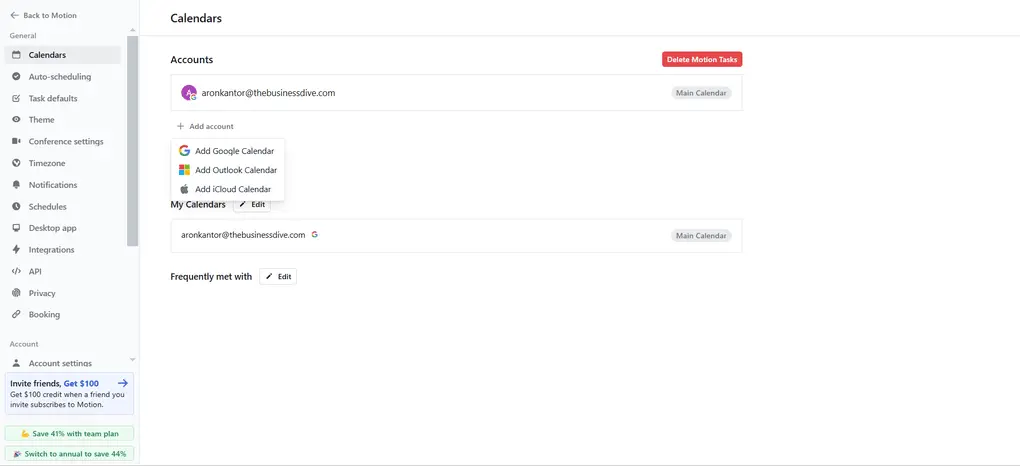The height and width of the screenshot is (466, 1020).
Task: Click the Get $100 link
Action: 81,383
